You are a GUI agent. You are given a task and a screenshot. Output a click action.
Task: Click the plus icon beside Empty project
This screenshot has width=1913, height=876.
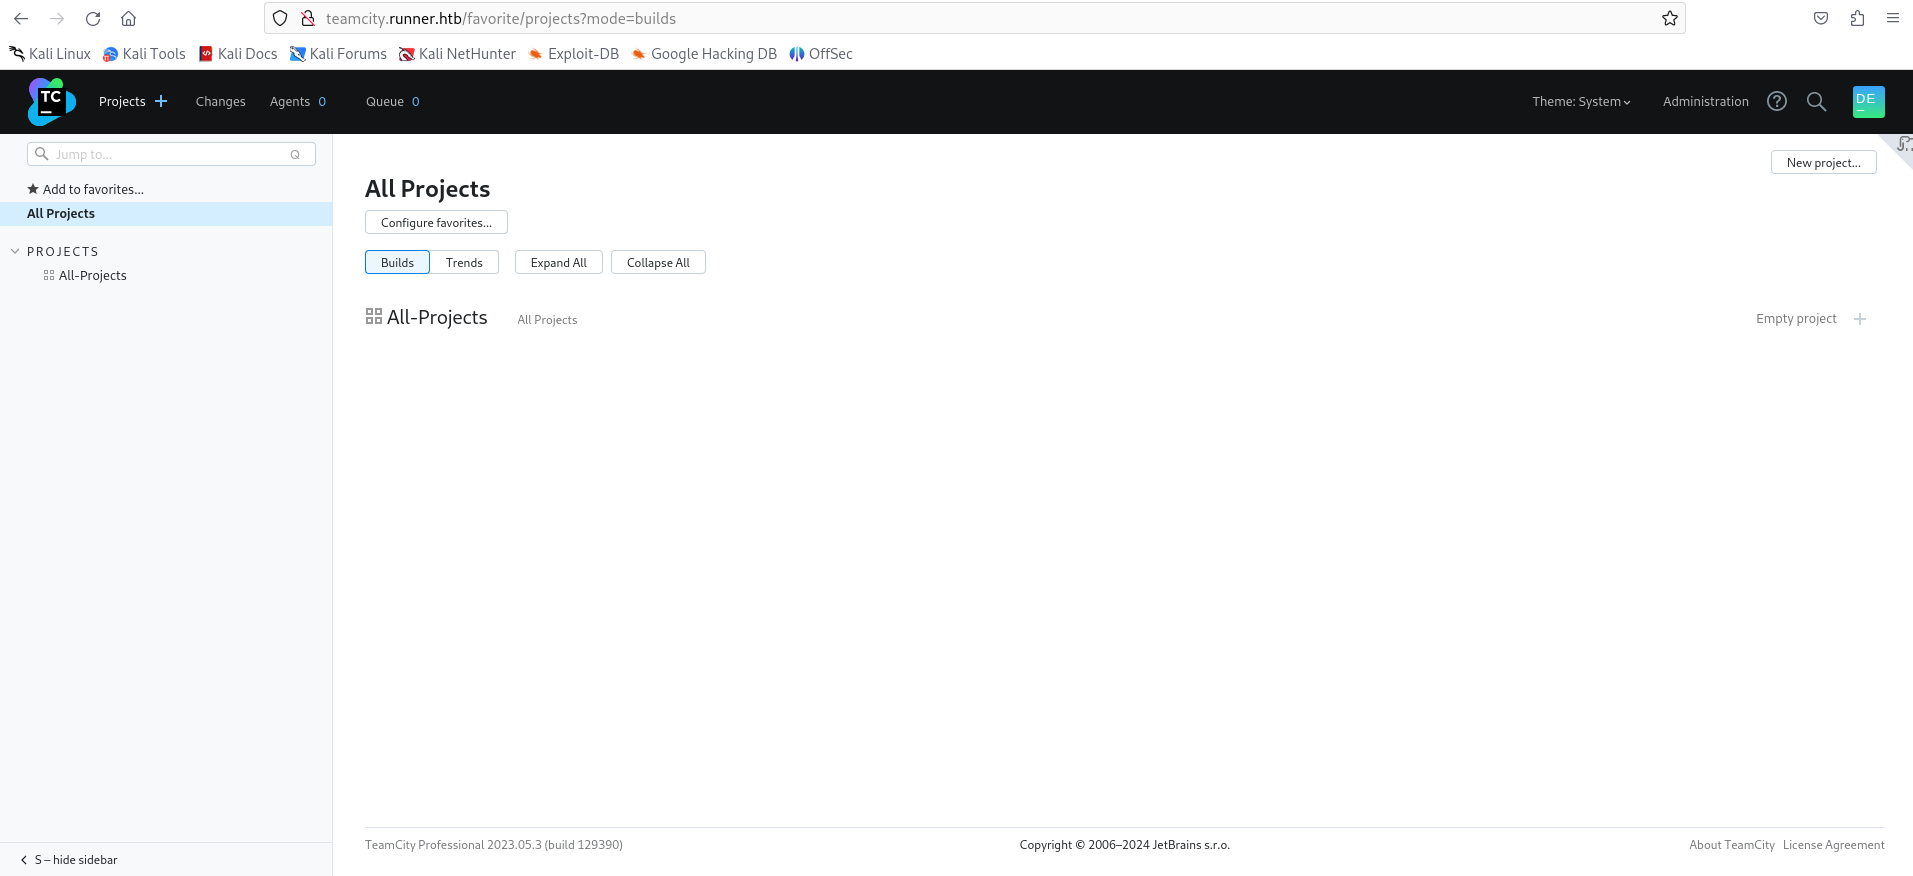coord(1859,319)
